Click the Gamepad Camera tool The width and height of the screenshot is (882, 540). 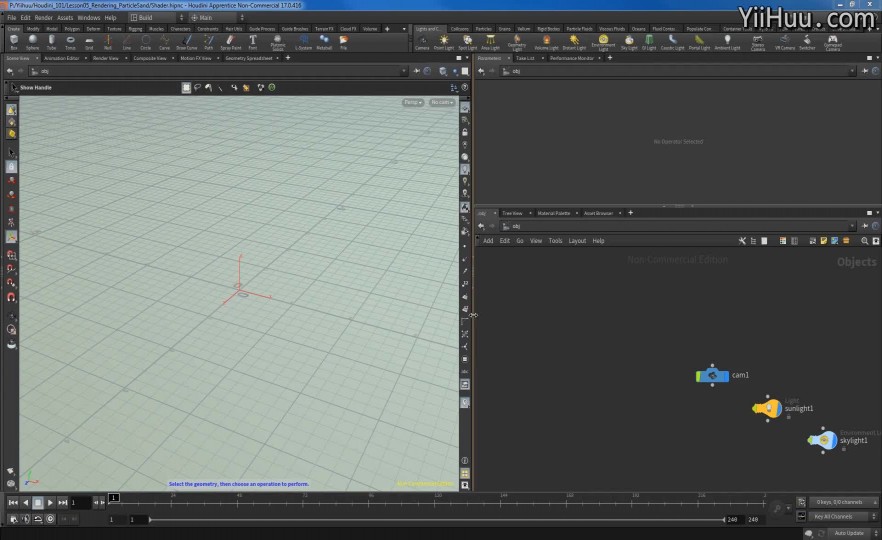(832, 43)
